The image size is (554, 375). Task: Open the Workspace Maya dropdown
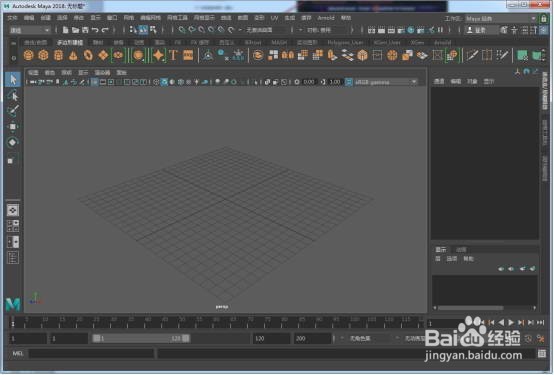point(501,18)
